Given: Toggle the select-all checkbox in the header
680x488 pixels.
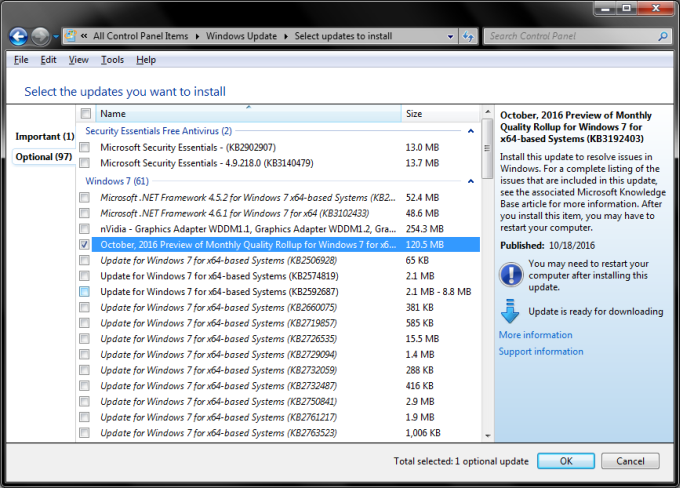Looking at the screenshot, I should click(85, 114).
